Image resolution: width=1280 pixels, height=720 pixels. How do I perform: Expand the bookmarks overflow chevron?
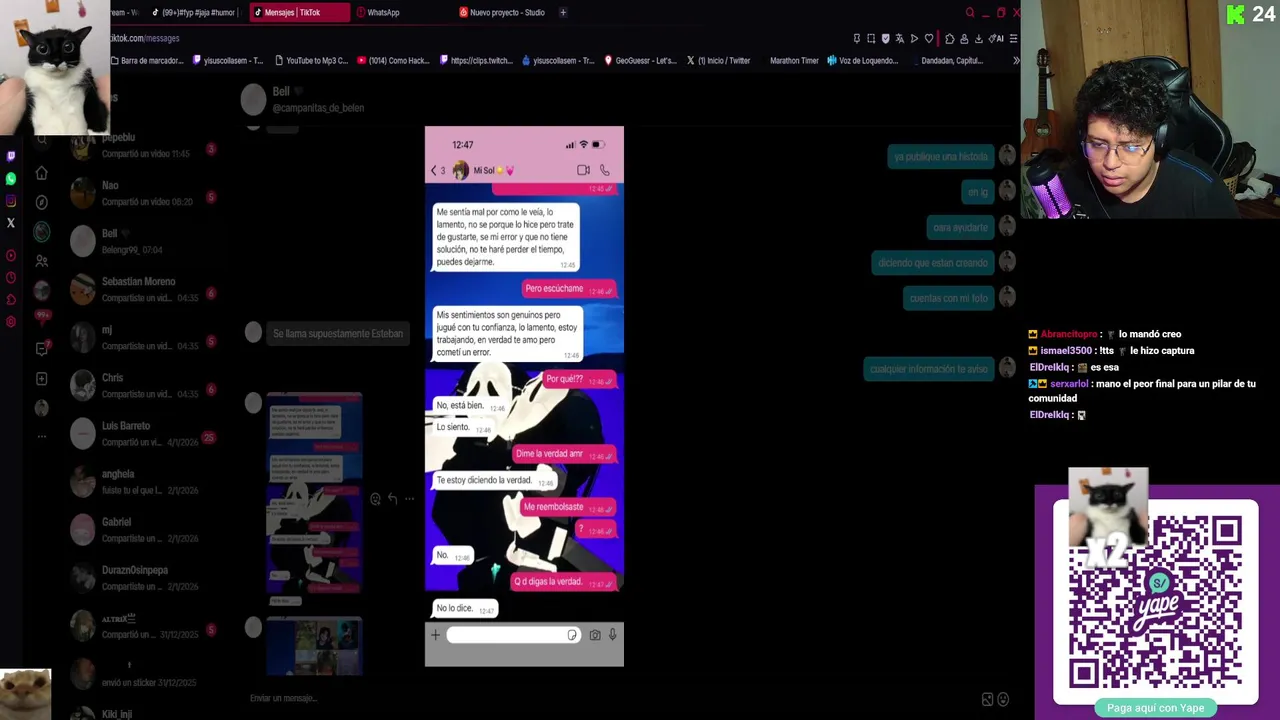(1015, 60)
